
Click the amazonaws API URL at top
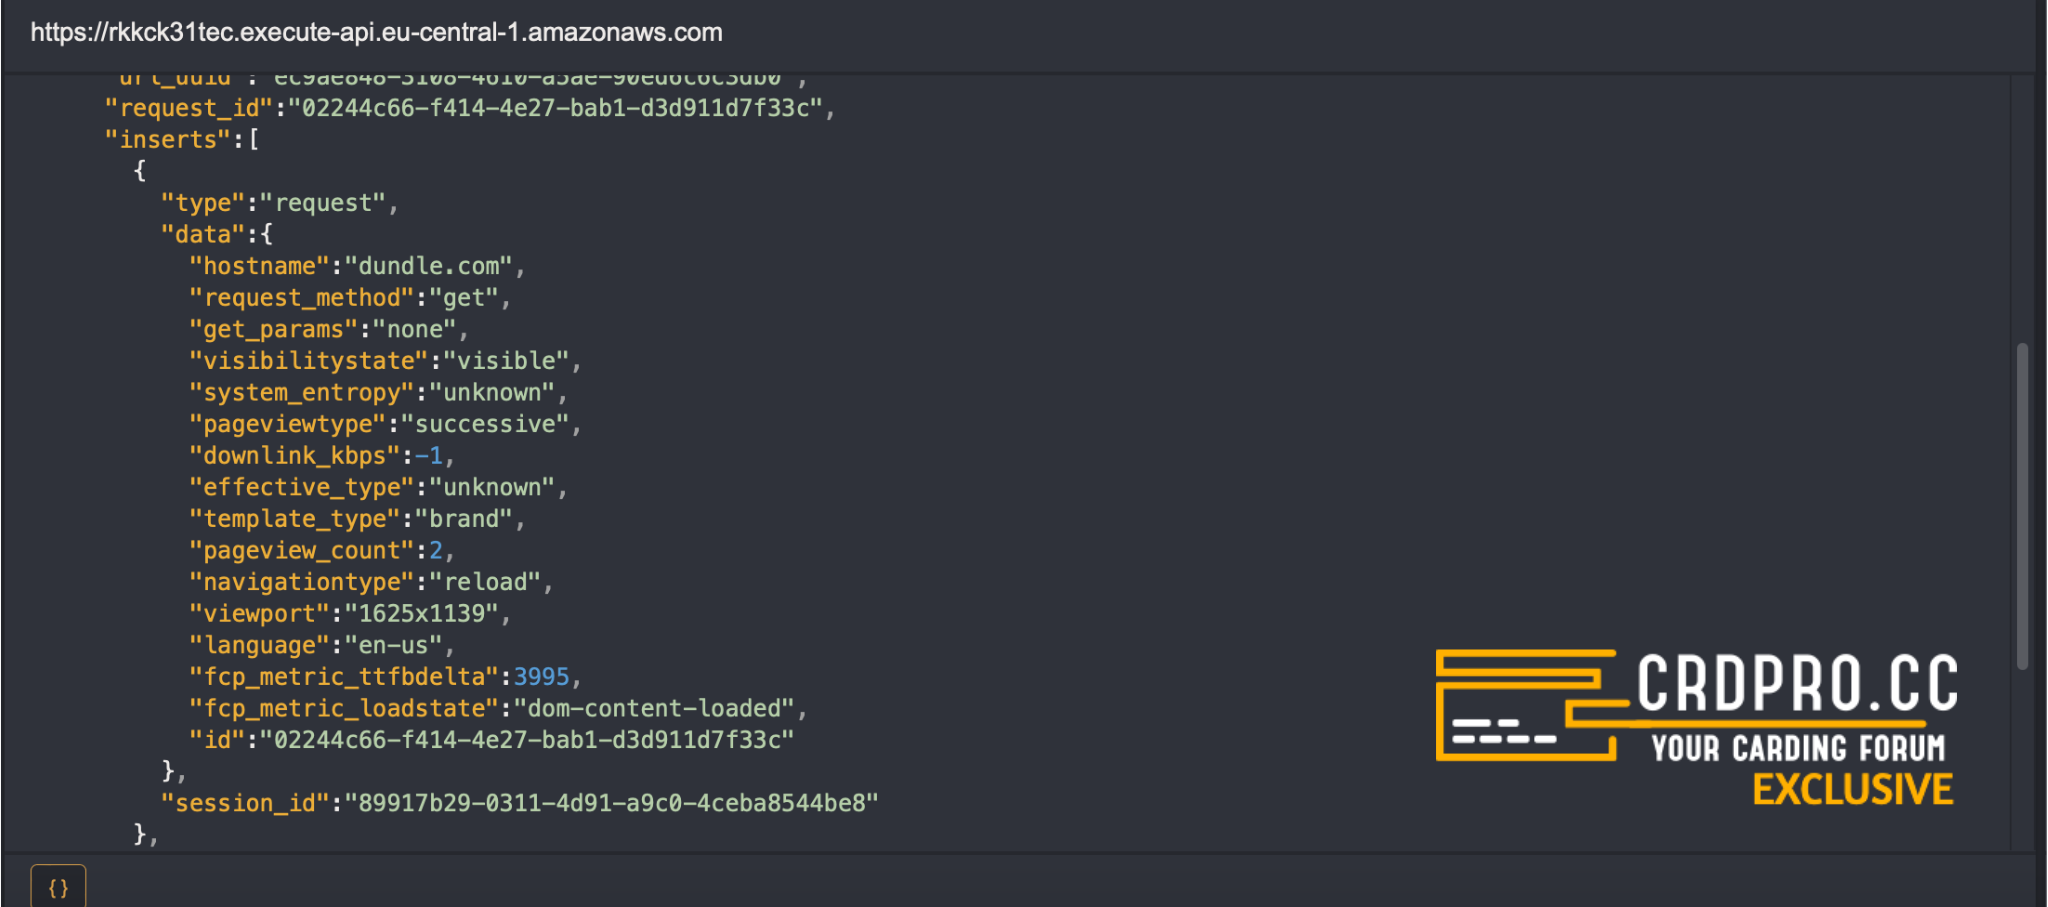point(376,32)
